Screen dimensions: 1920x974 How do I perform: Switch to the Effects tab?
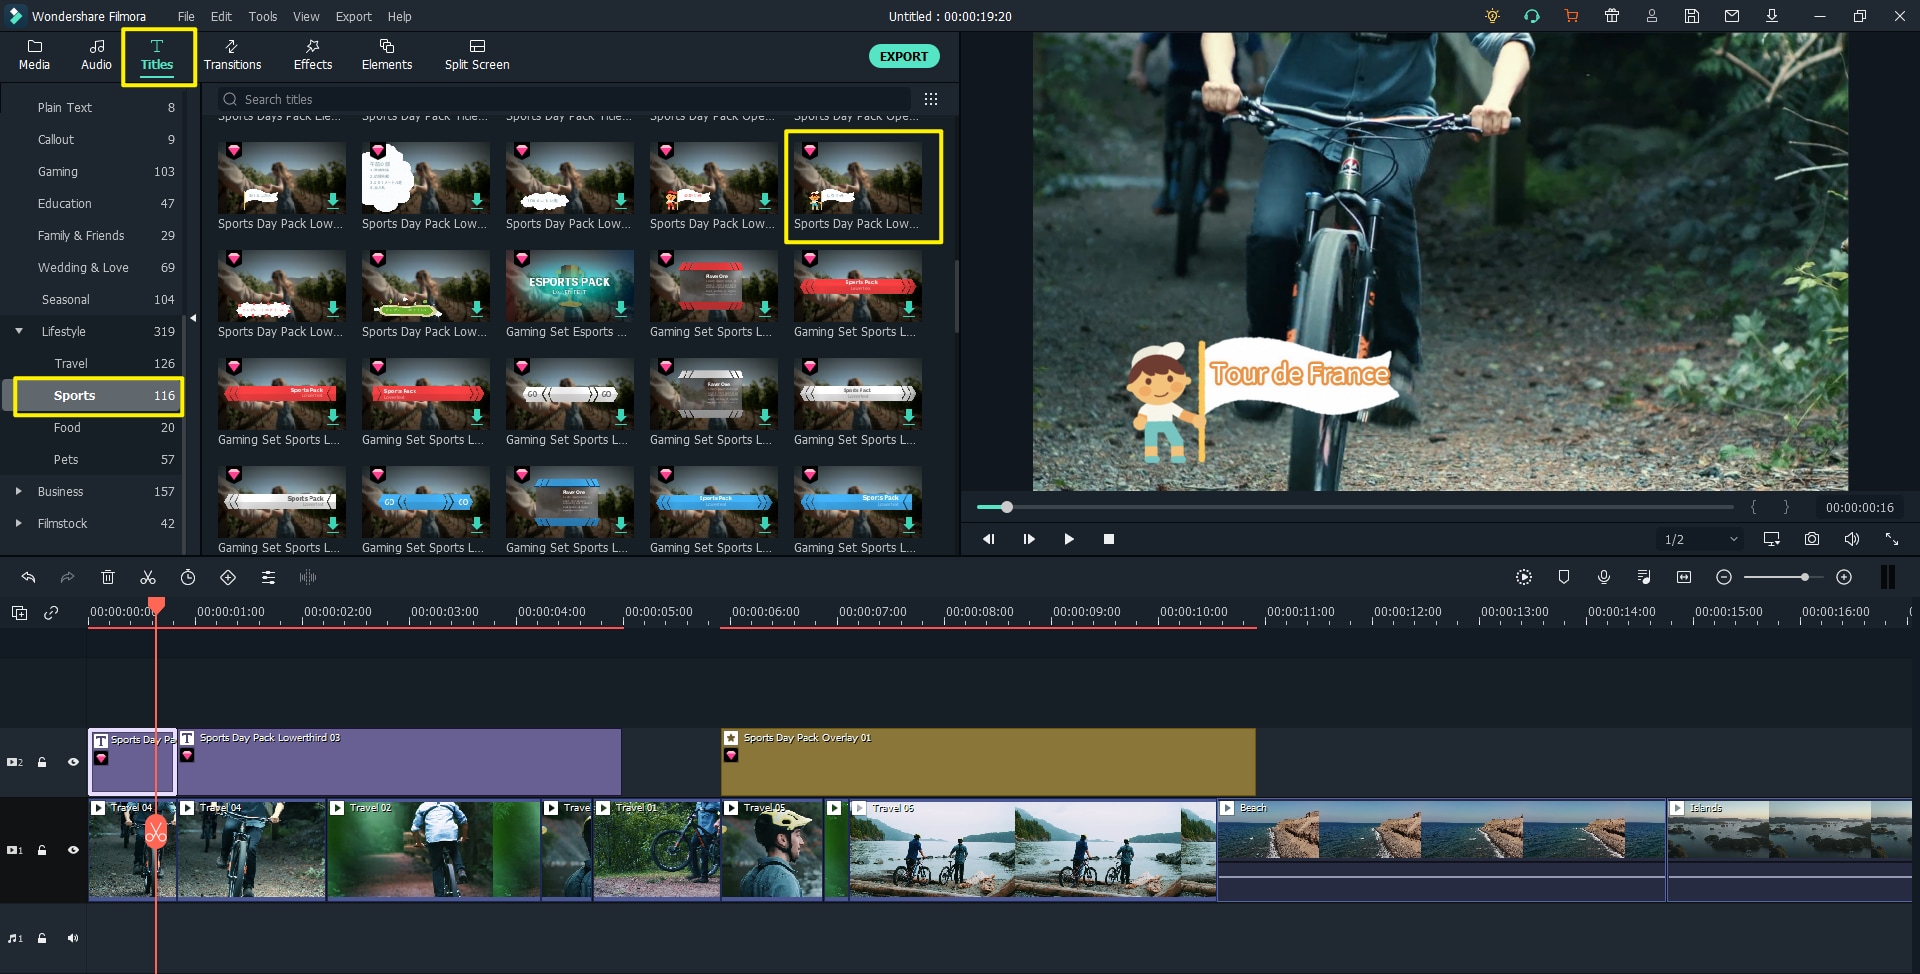[313, 56]
